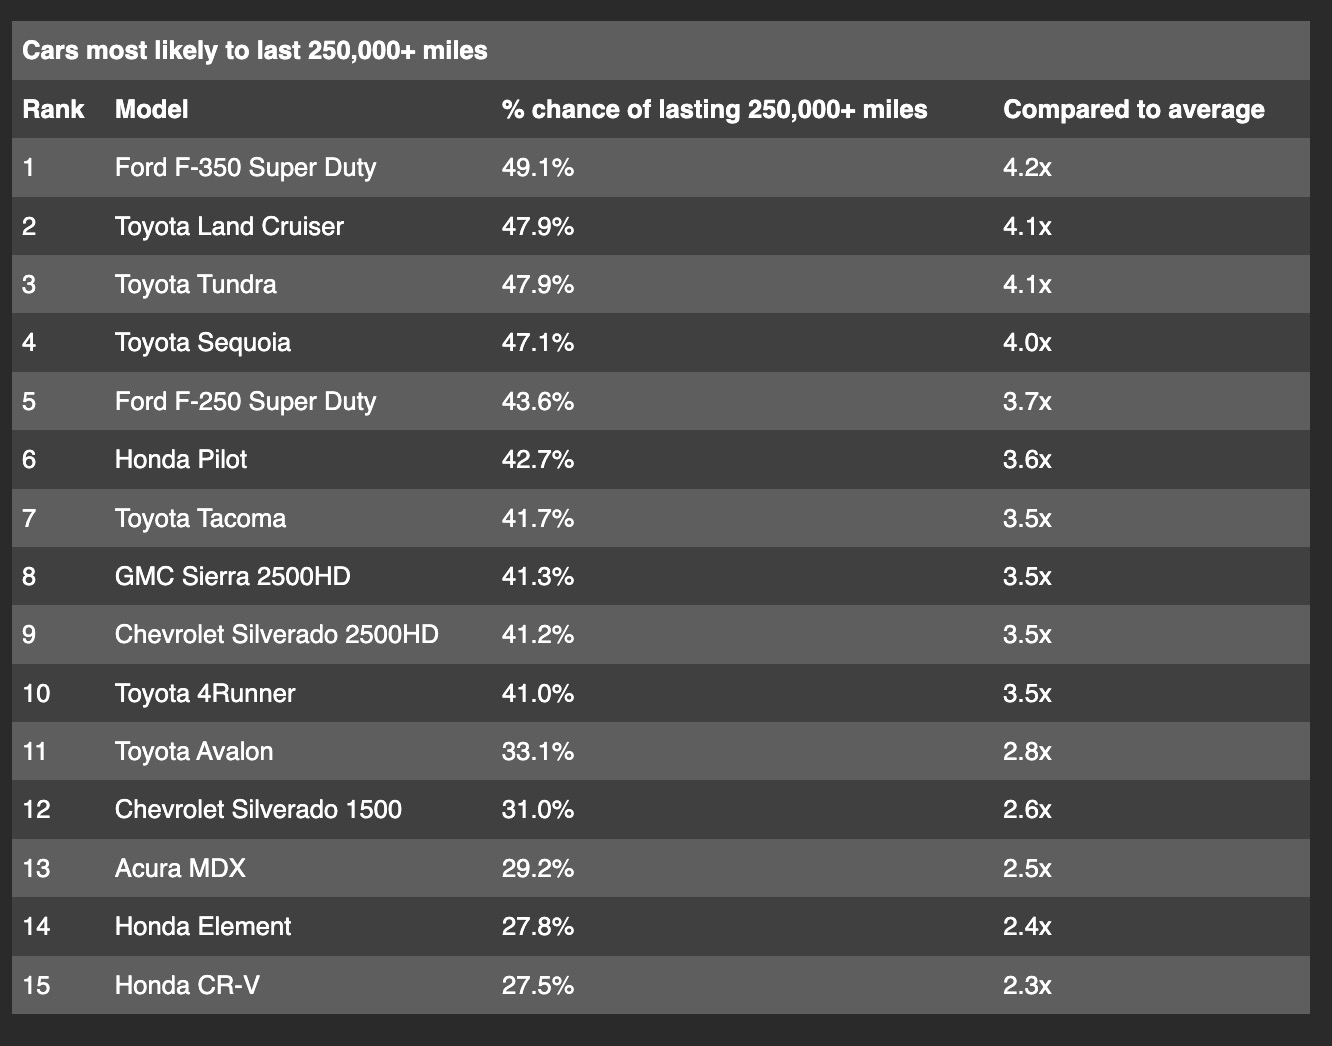Click the Toyota Land Cruiser model cell
The width and height of the screenshot is (1332, 1046).
coord(229,226)
